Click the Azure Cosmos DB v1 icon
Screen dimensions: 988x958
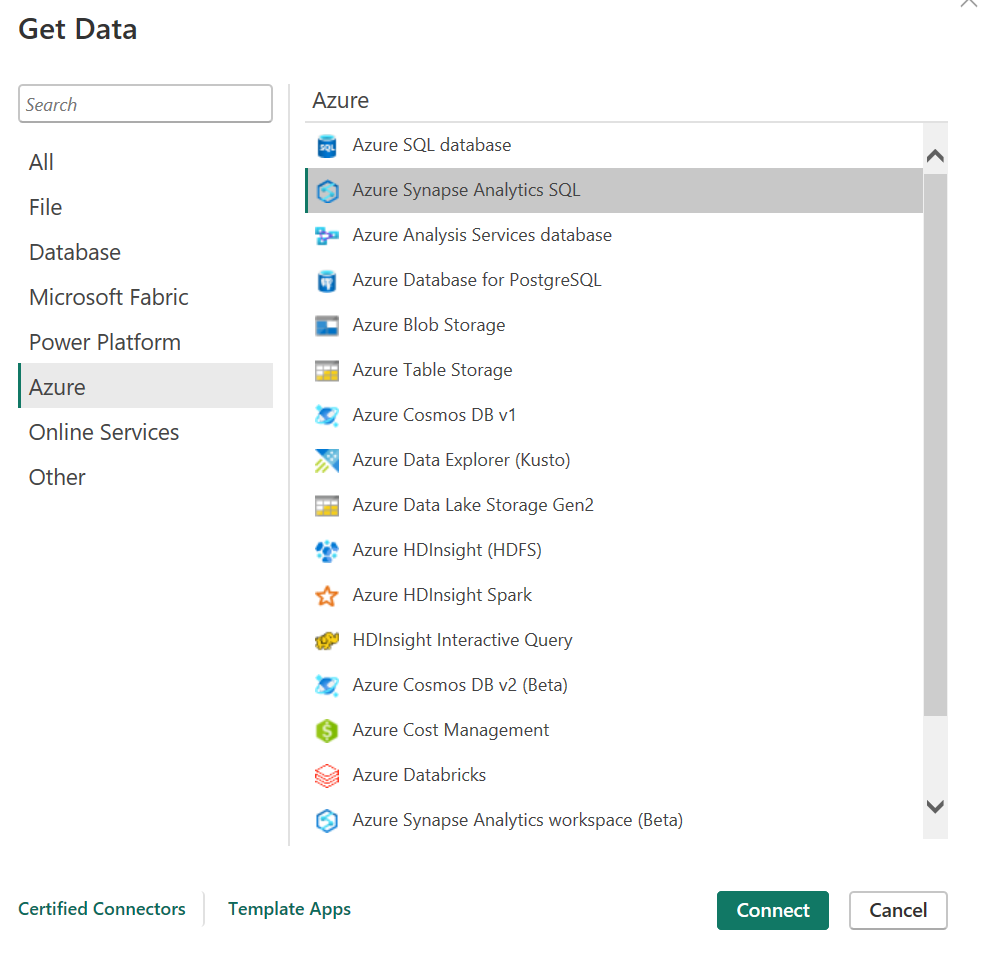tap(327, 415)
